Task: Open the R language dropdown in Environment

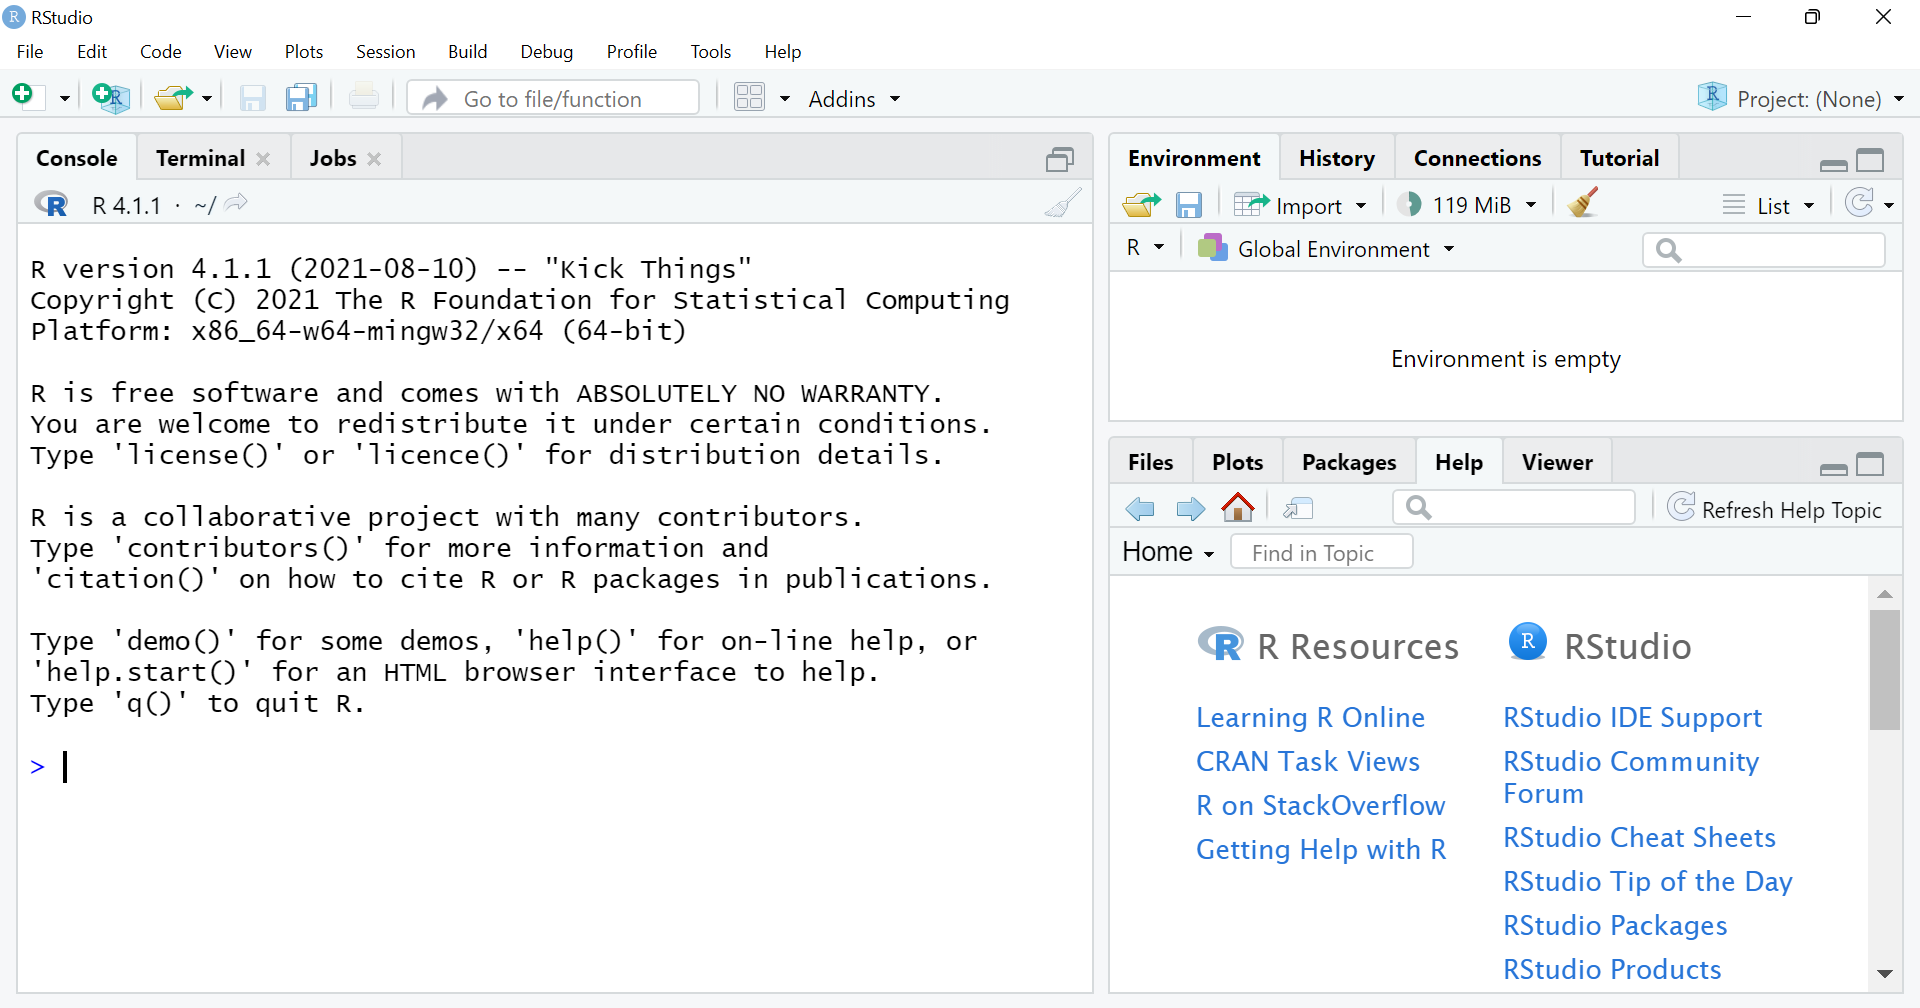Action: (1145, 247)
